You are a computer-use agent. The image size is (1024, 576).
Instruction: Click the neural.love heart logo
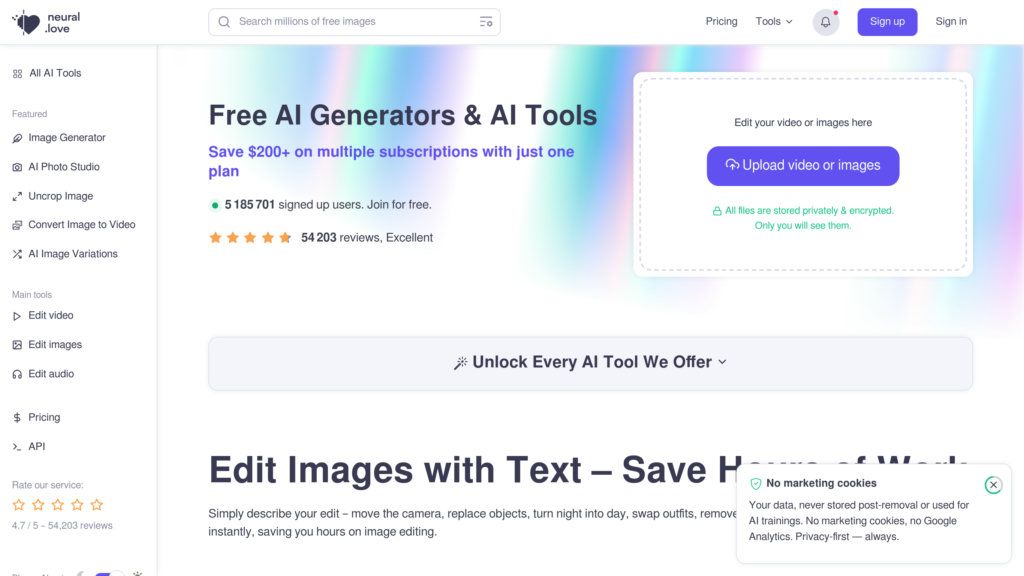coord(27,22)
